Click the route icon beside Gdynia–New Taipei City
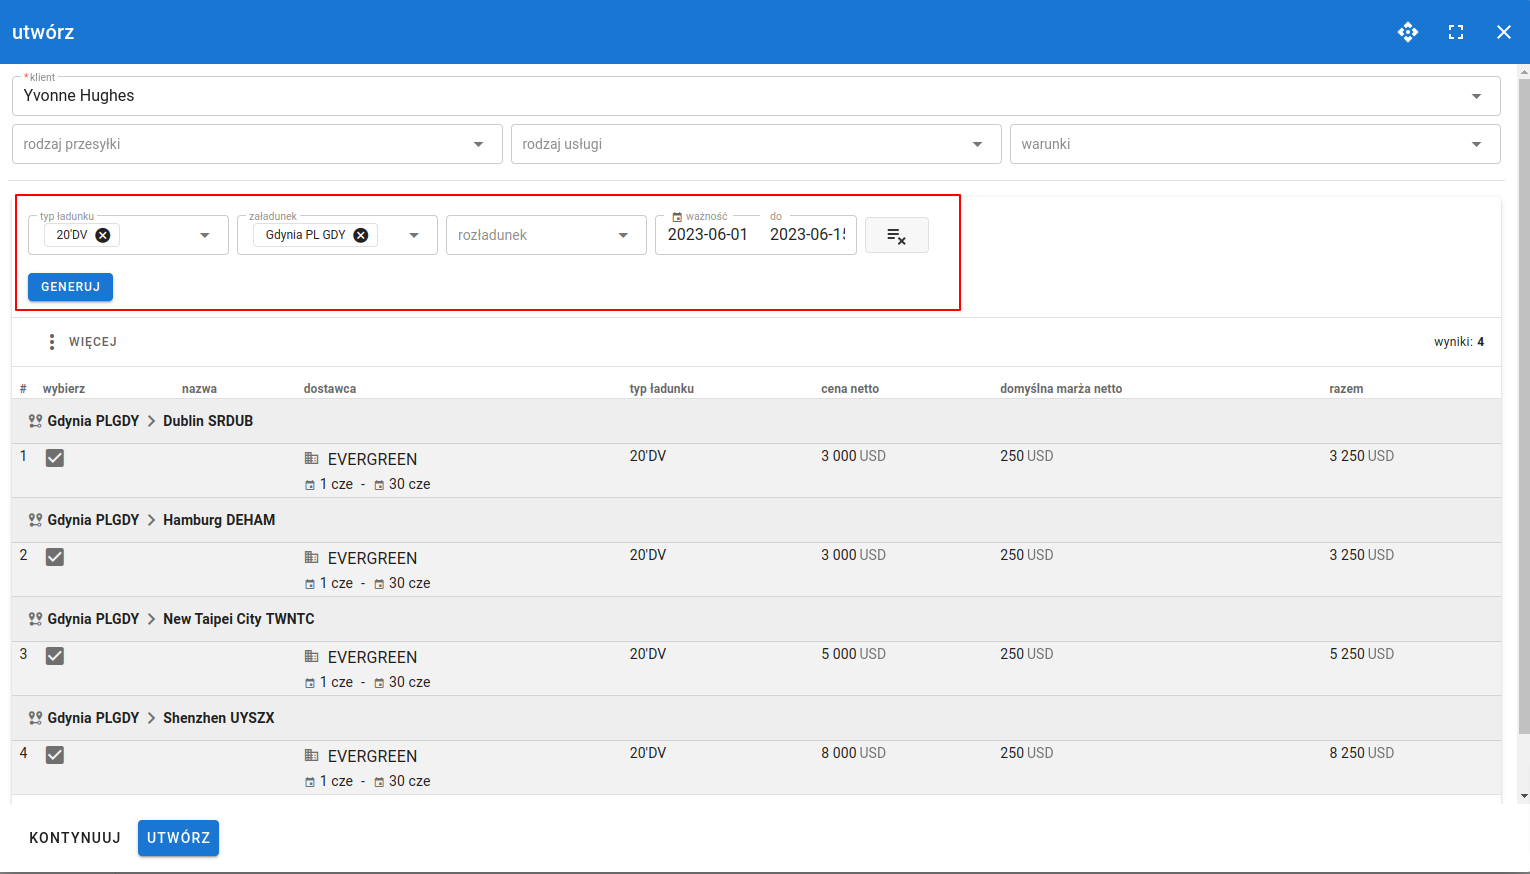 [x=35, y=619]
